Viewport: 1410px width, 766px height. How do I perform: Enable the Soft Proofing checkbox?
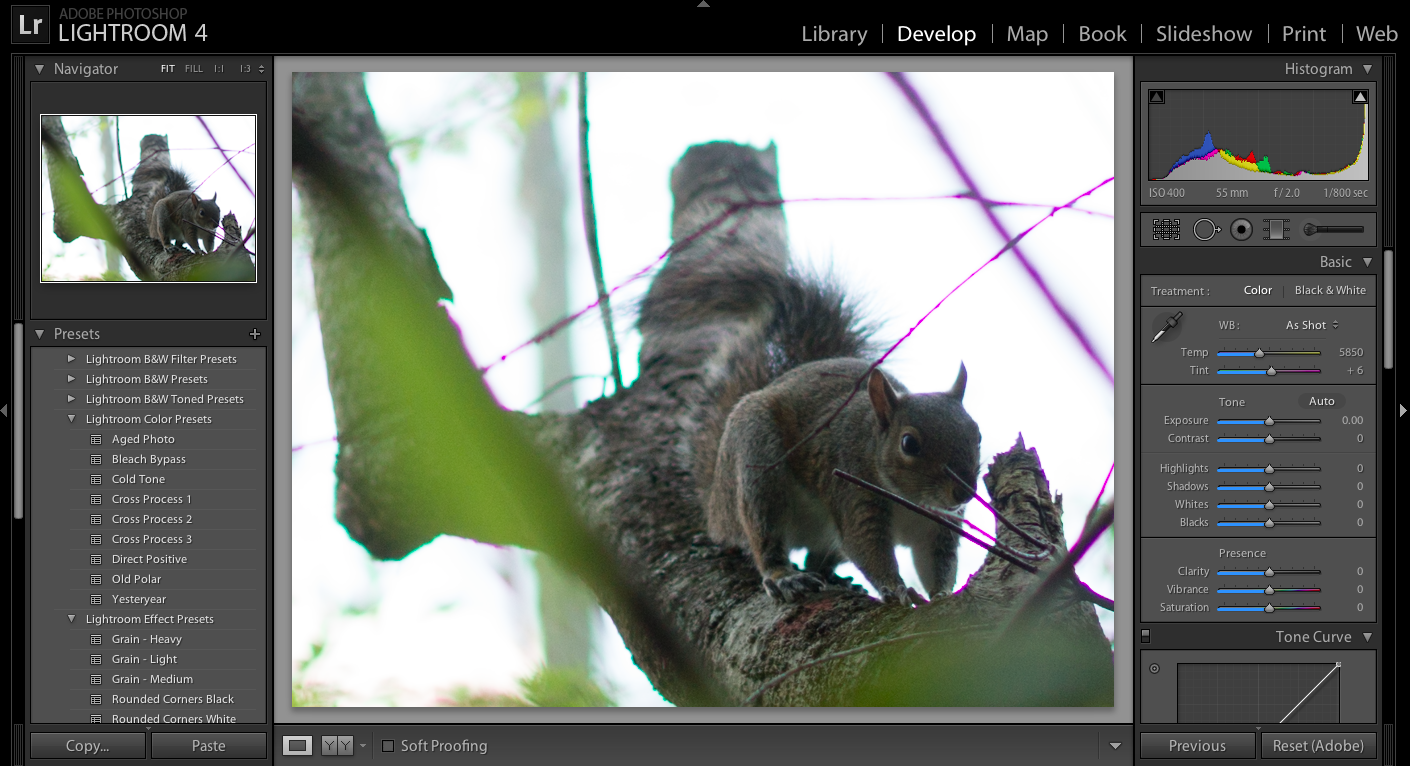coord(388,746)
